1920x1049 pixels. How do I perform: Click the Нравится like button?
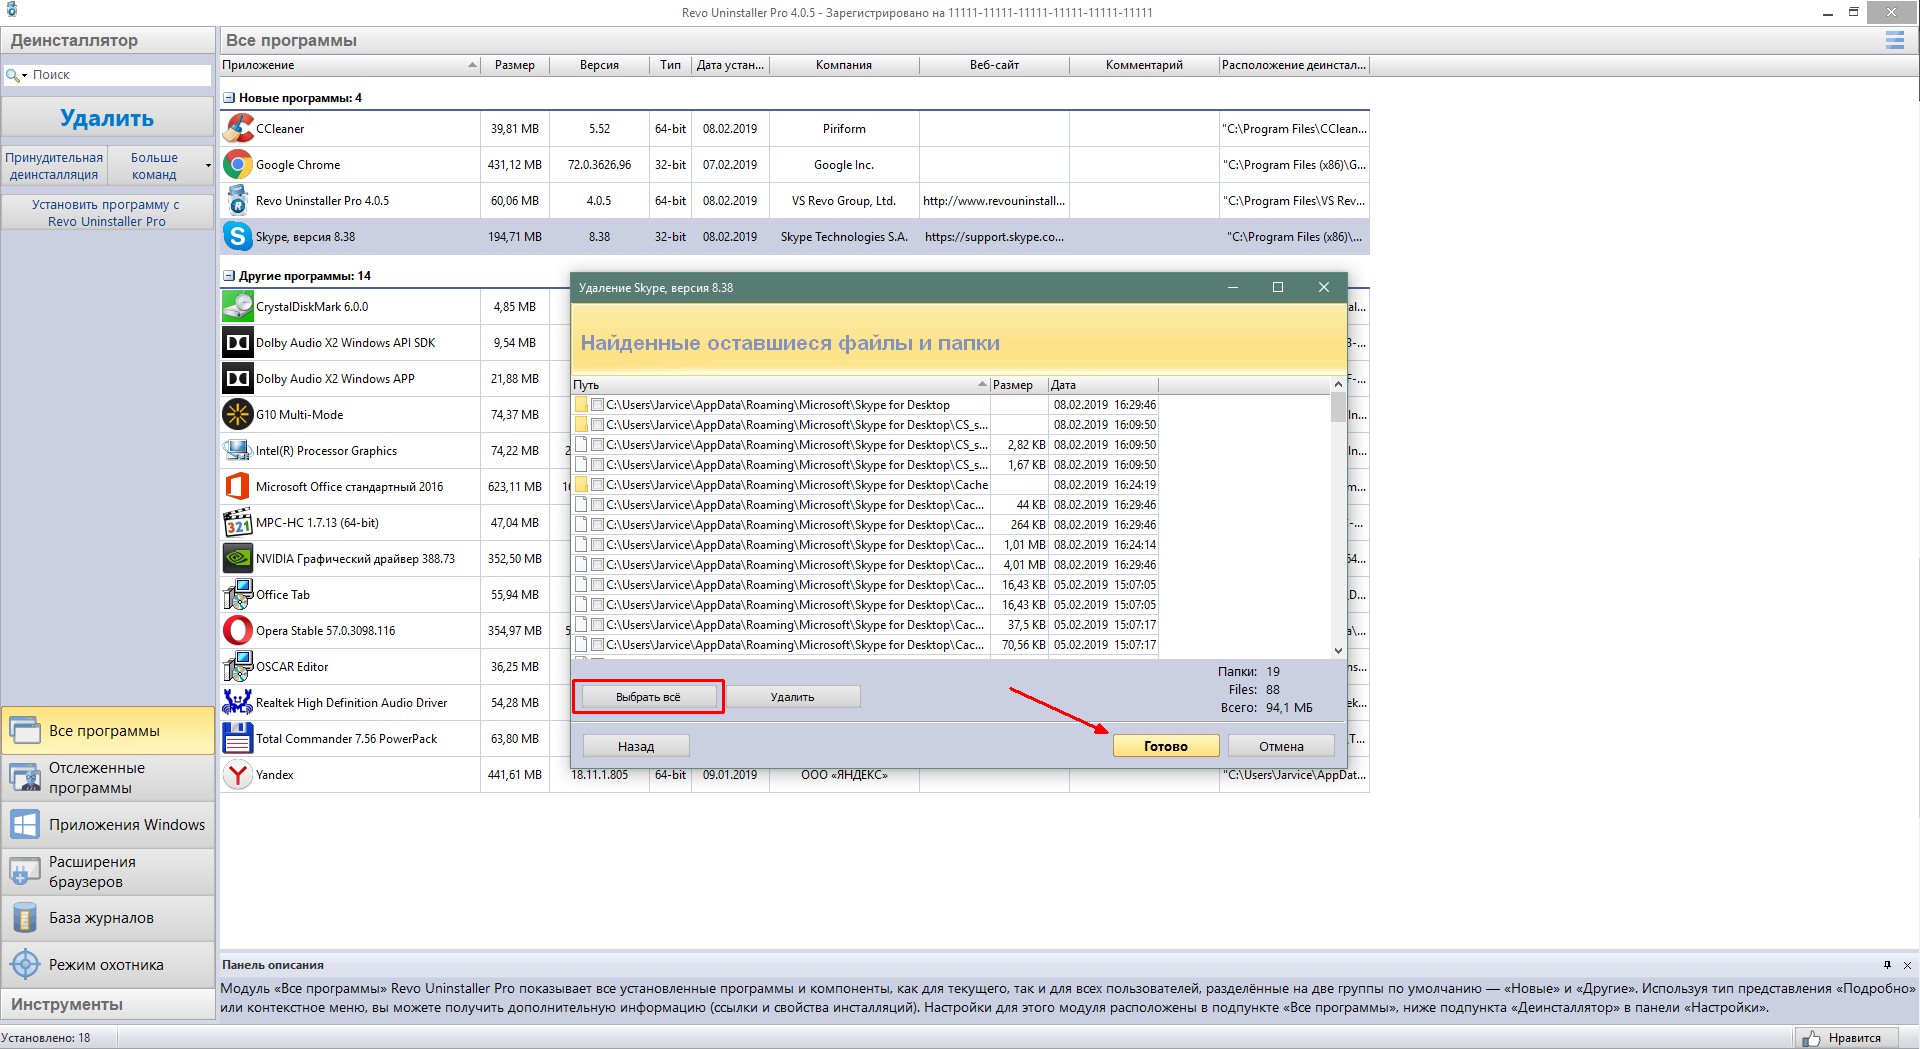point(1844,1038)
